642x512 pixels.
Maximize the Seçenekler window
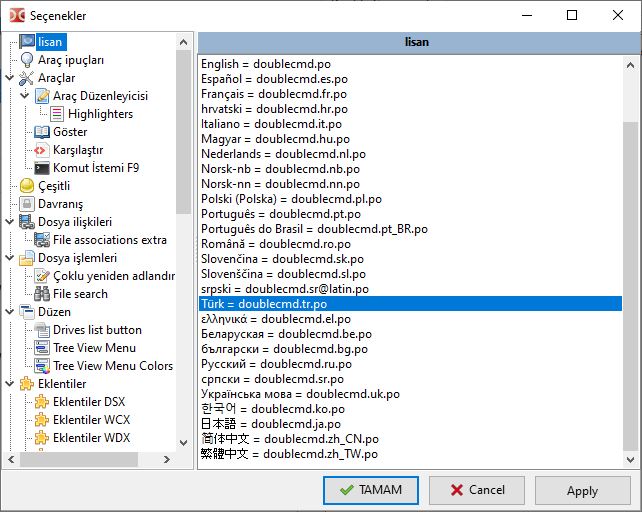click(x=572, y=16)
